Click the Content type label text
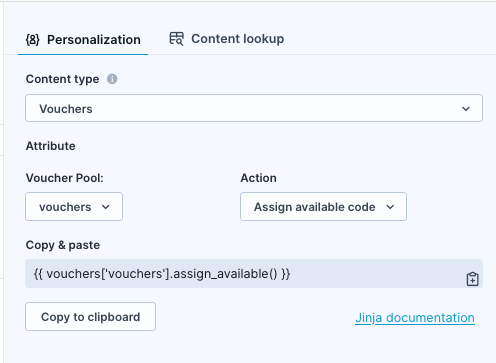Image resolution: width=496 pixels, height=363 pixels. pos(63,79)
